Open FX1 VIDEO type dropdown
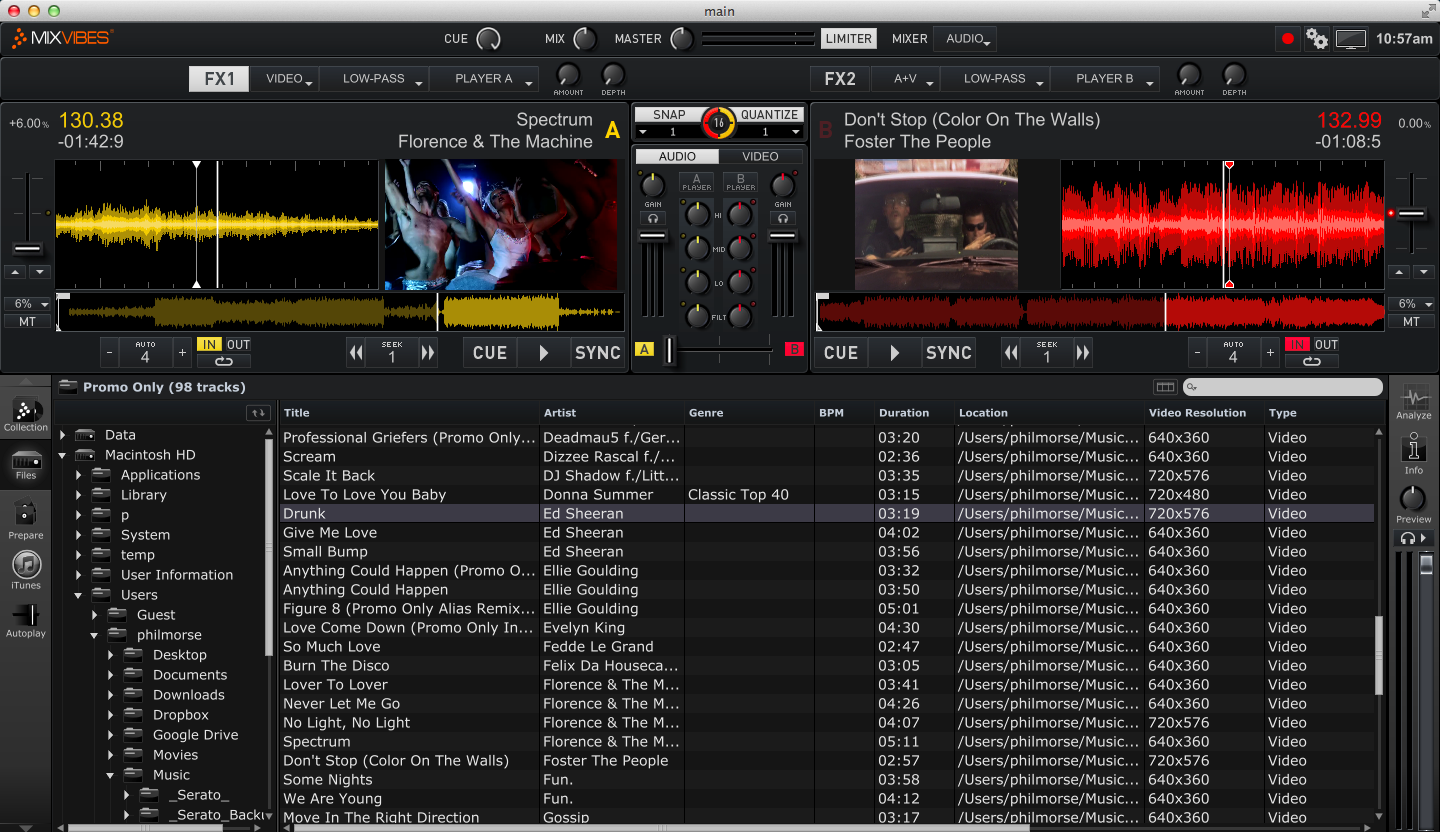The image size is (1440, 832). tap(284, 79)
